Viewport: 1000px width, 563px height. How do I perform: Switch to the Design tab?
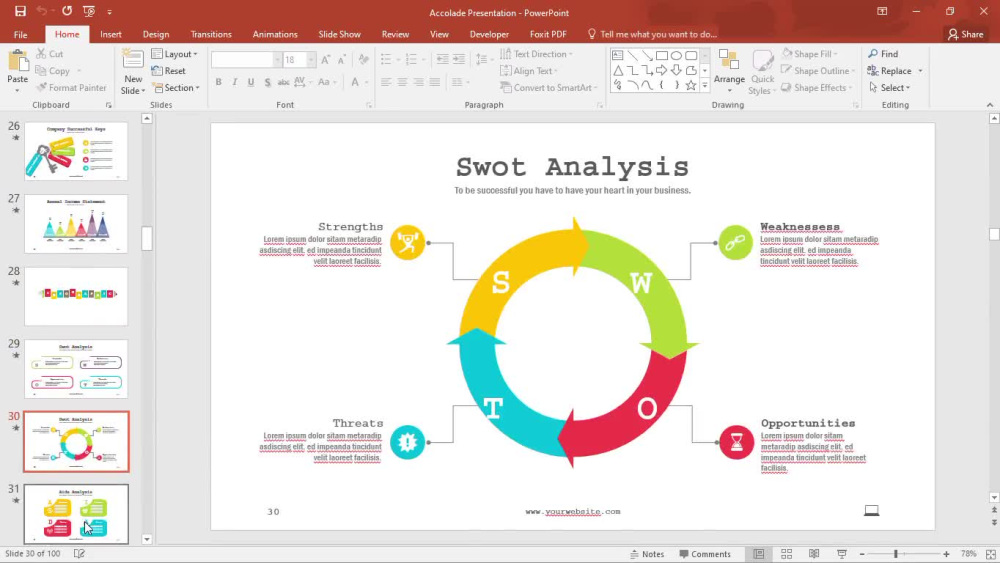pyautogui.click(x=156, y=34)
